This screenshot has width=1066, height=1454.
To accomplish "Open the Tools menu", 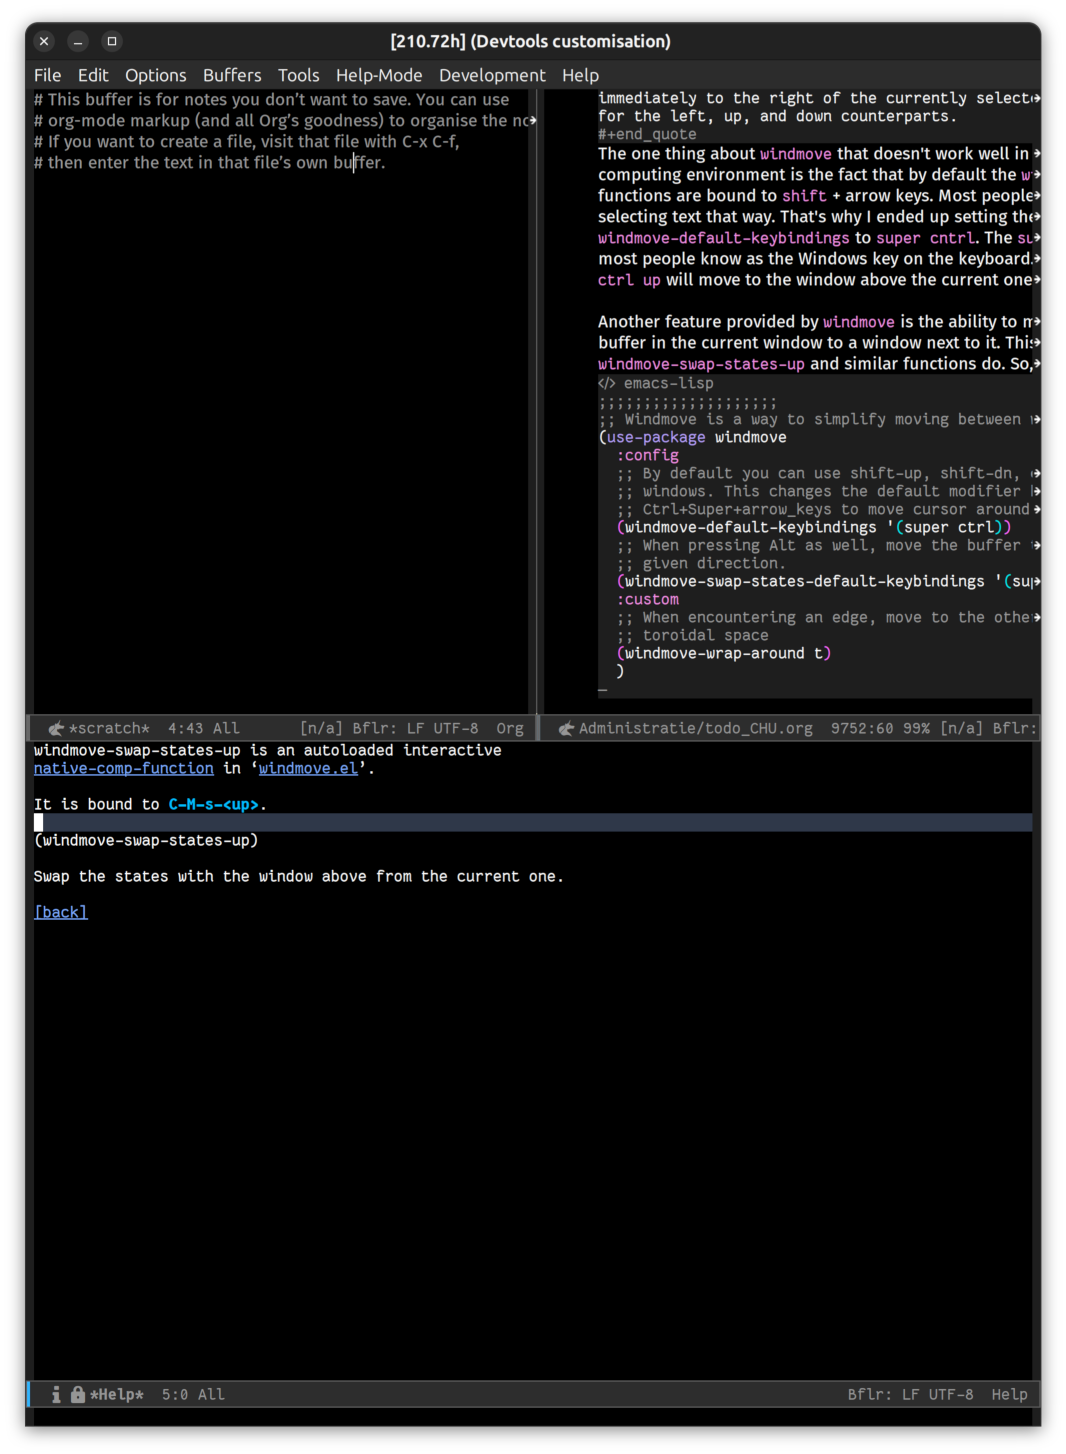I will pyautogui.click(x=298, y=75).
